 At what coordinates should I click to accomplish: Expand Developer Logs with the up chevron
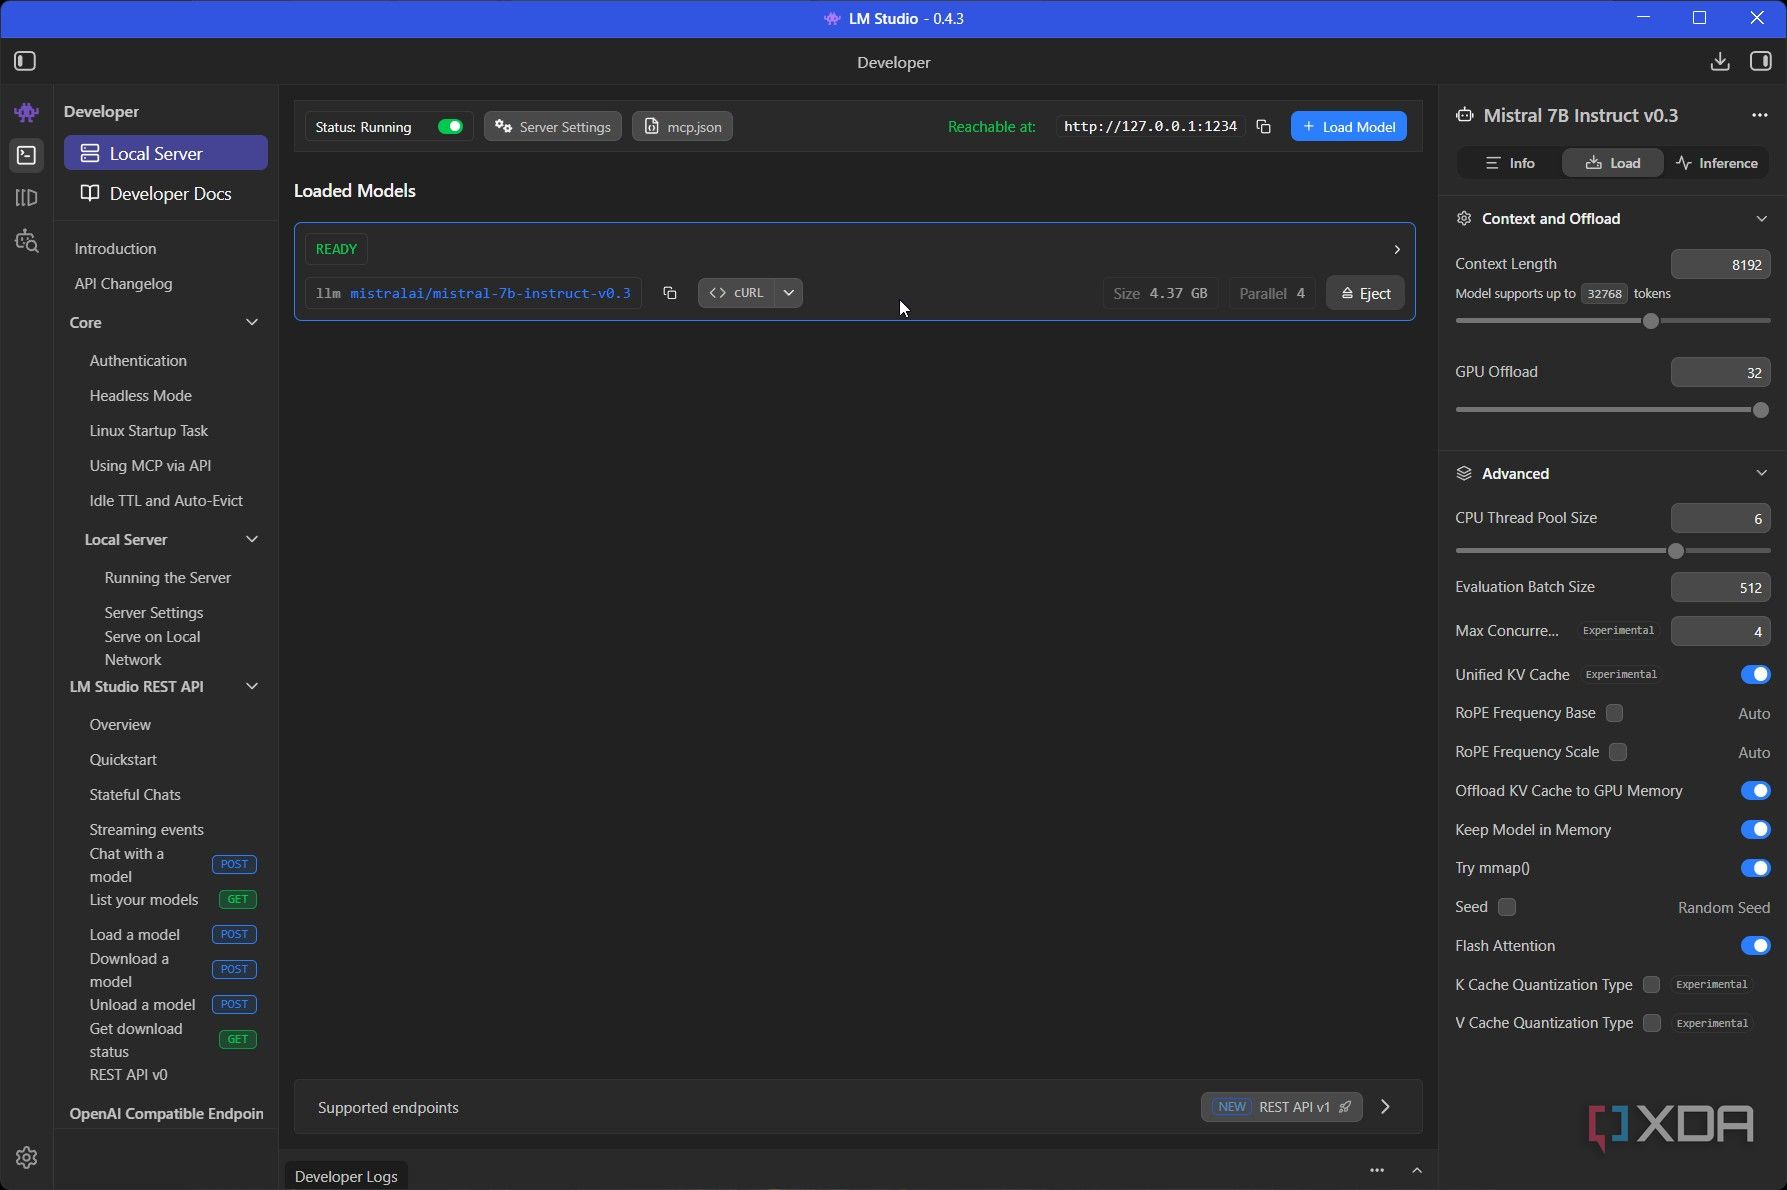point(1417,1170)
